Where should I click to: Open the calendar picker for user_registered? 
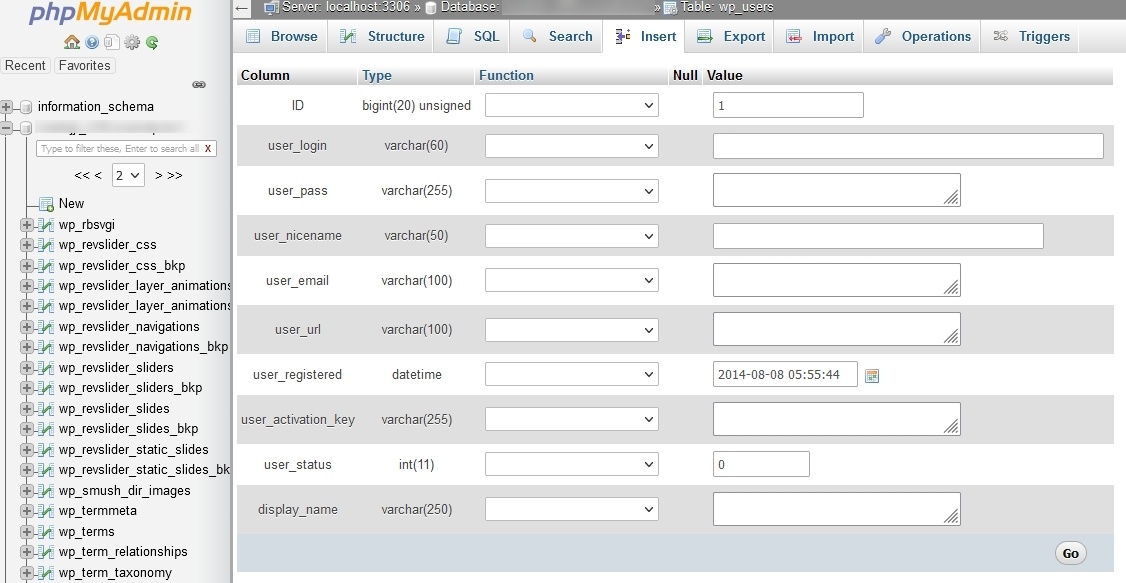[x=872, y=375]
